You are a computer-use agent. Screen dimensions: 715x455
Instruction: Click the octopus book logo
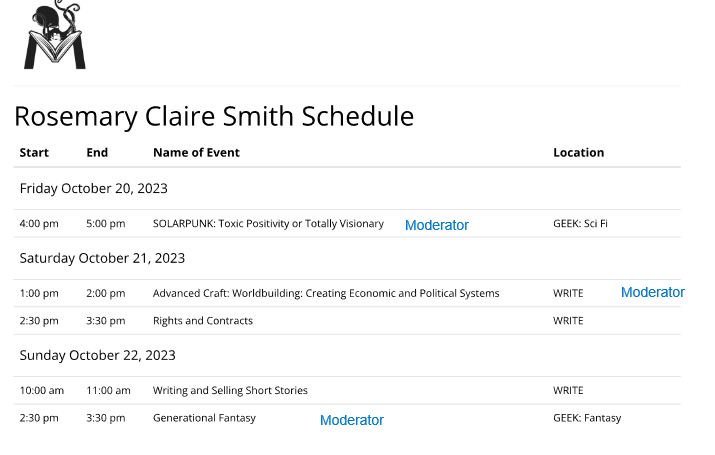click(x=55, y=37)
